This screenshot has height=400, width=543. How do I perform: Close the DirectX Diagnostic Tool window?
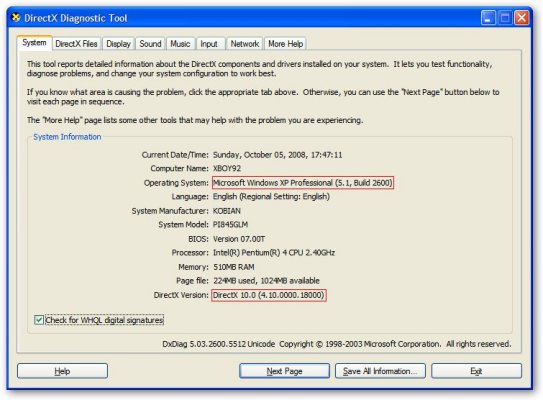tap(521, 18)
